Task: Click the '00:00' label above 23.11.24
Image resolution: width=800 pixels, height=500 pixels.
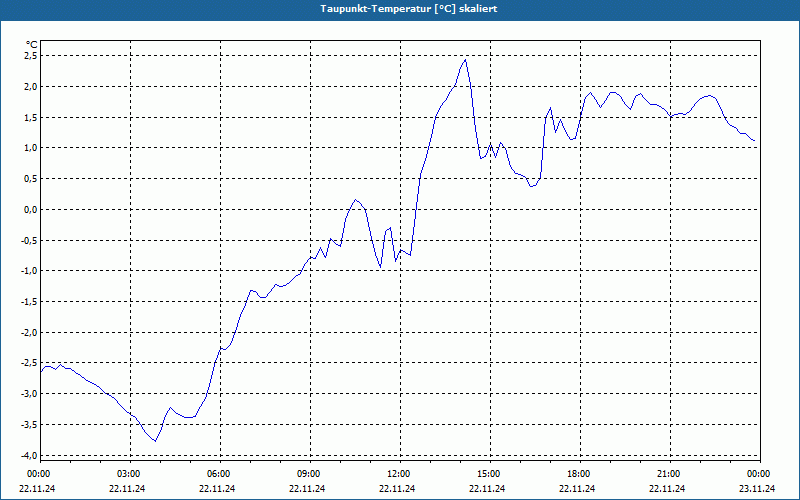Action: 759,474
